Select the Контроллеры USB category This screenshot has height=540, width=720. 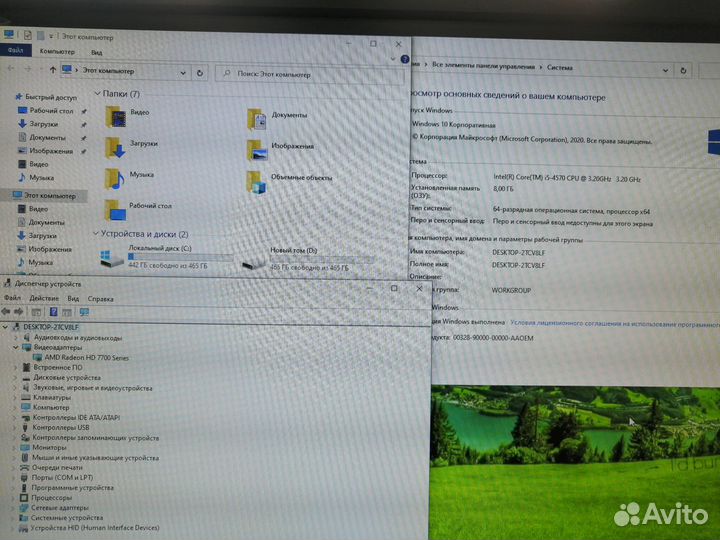[61, 428]
